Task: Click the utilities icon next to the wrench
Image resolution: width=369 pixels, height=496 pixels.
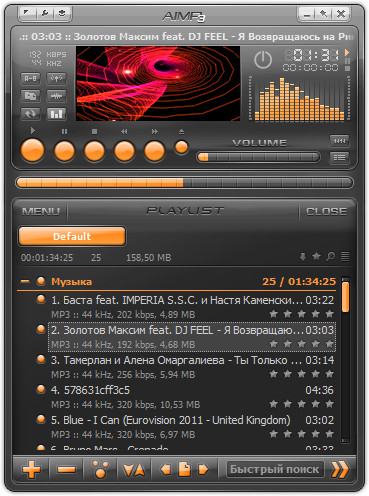Action: (62, 13)
